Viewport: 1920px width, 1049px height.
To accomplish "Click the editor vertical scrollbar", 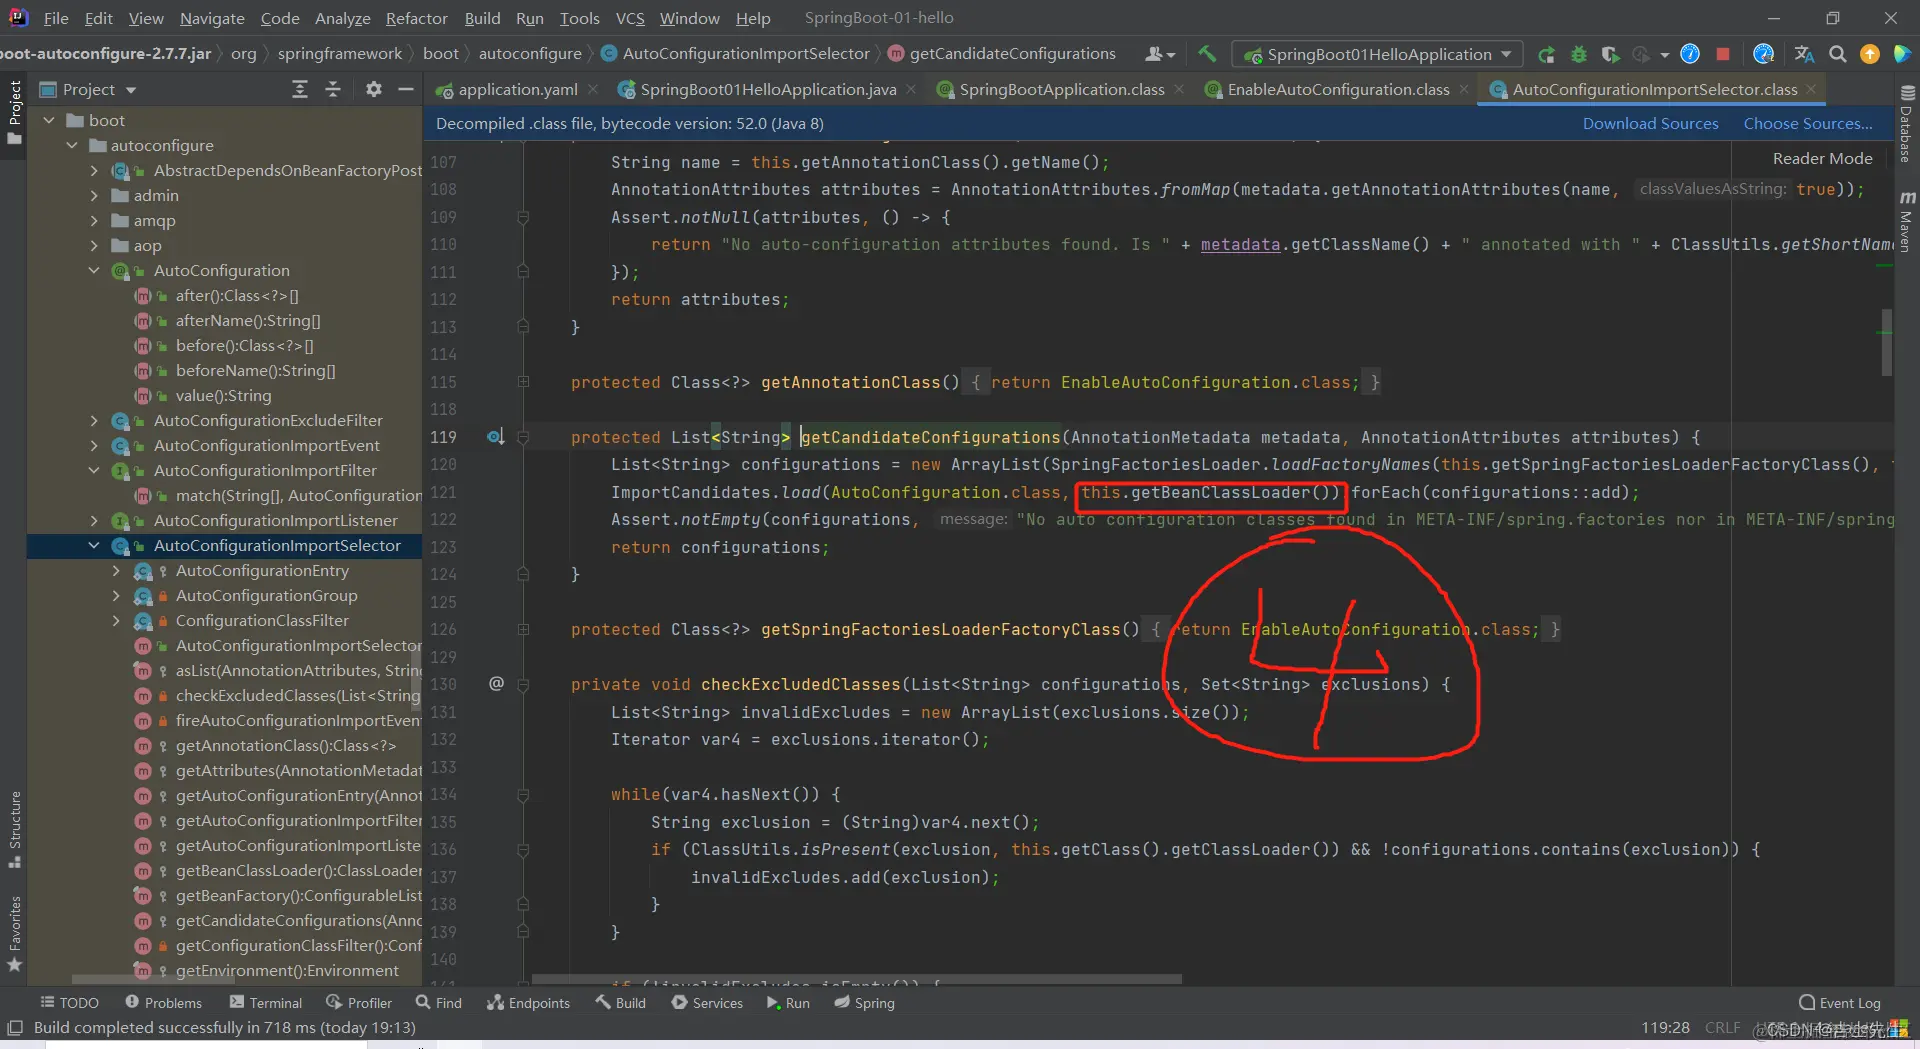I will (x=1886, y=342).
